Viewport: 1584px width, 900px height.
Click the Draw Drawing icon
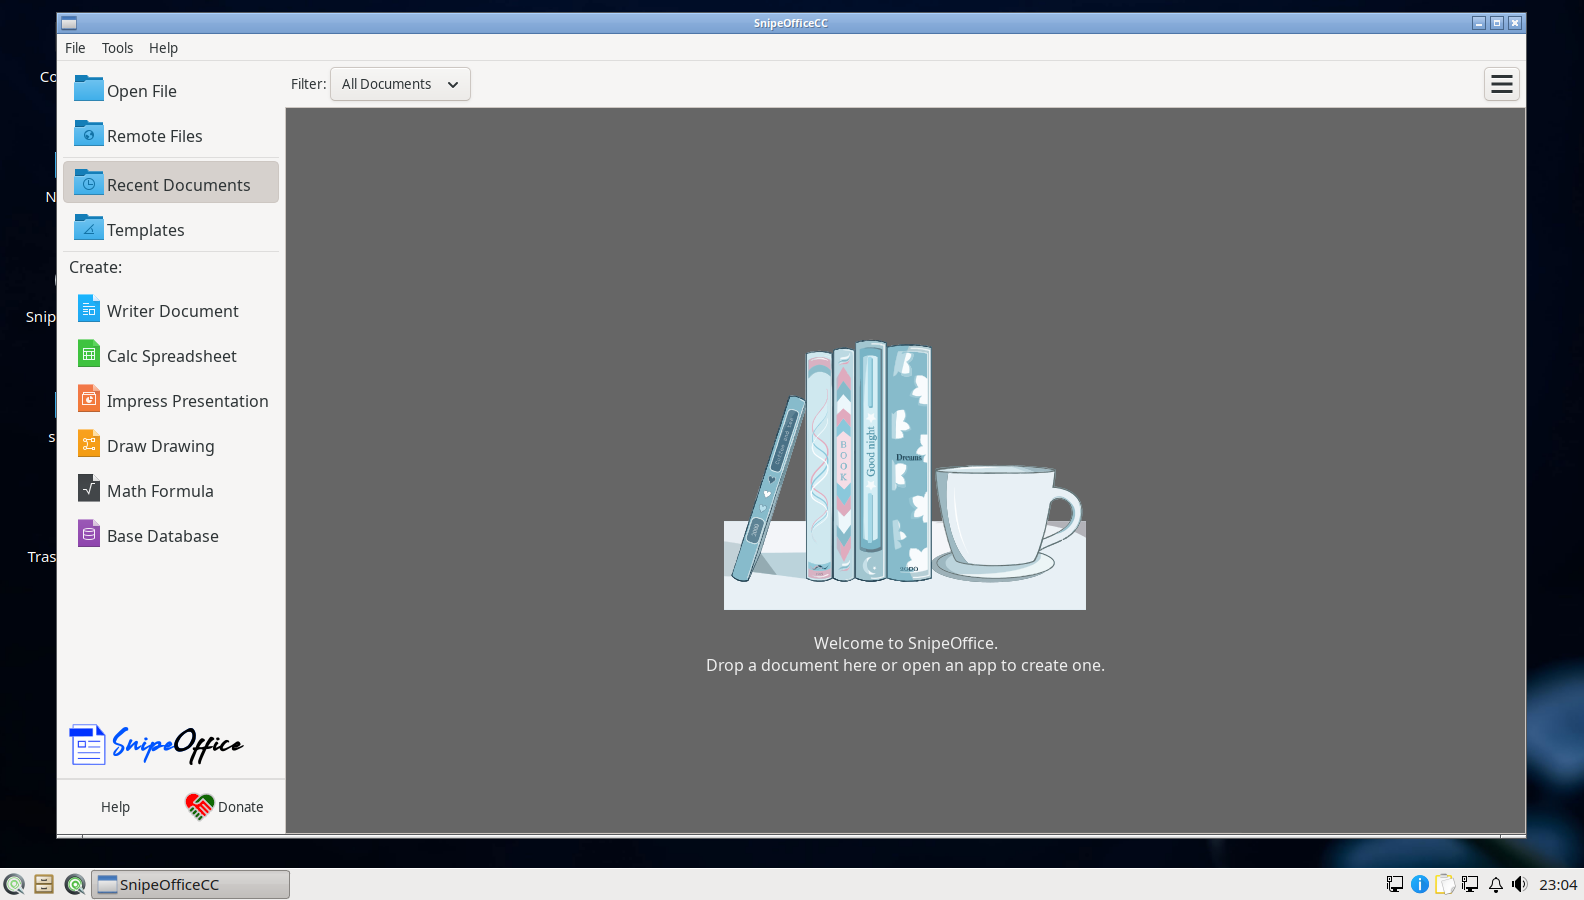(89, 444)
